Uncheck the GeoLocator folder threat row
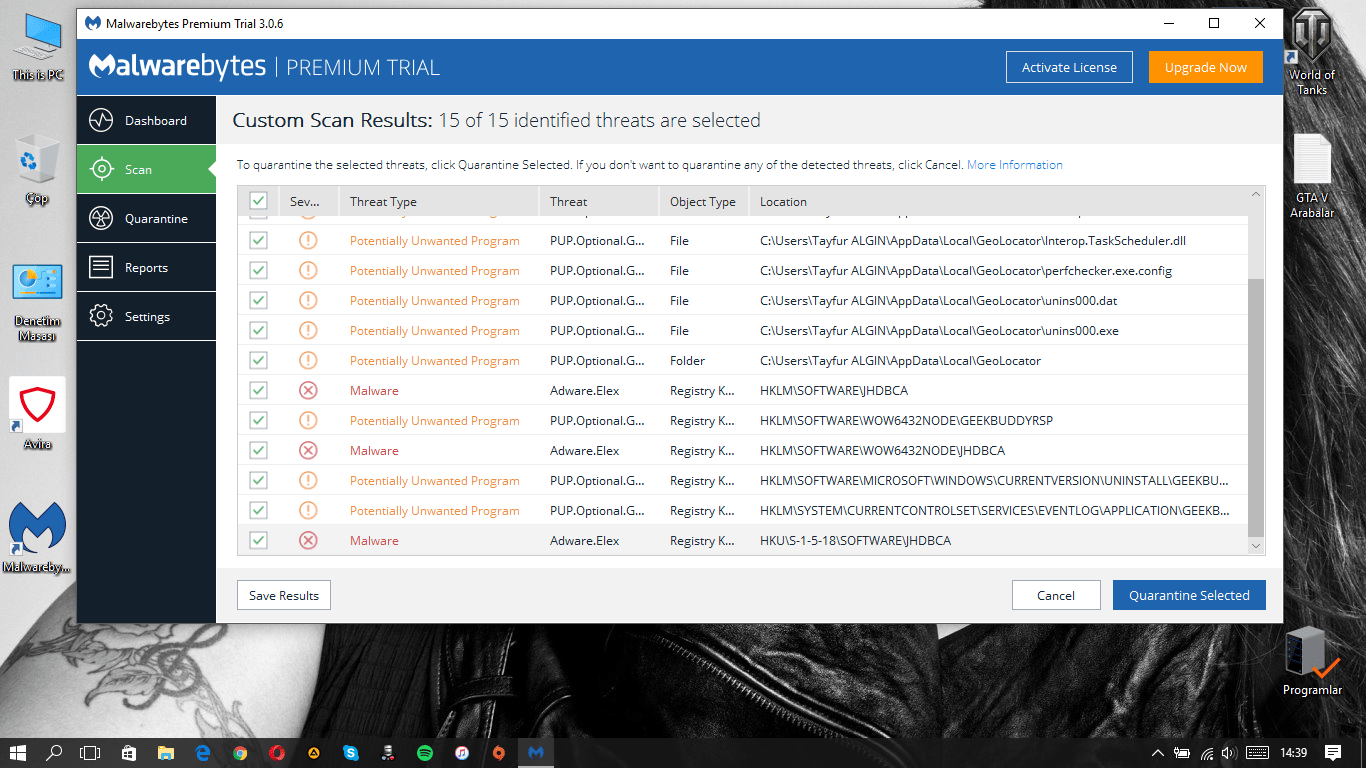Viewport: 1372px width, 772px height. [x=258, y=361]
